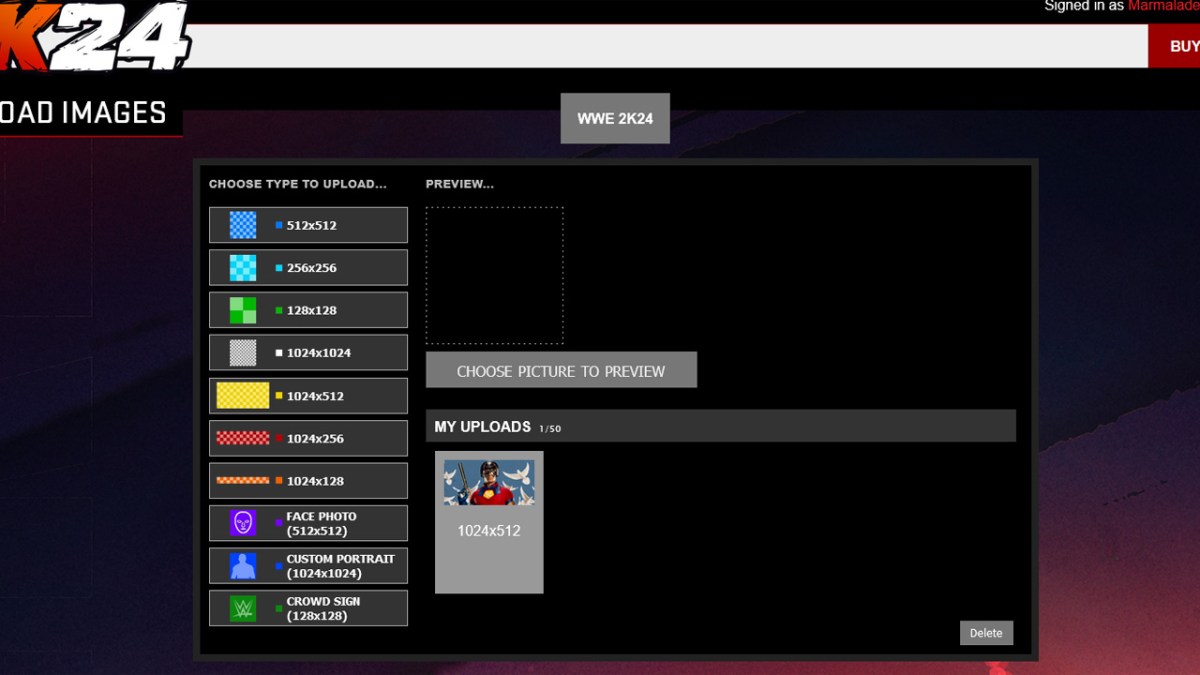1200x675 pixels.
Task: Select the 1024x256 red upload type
Action: click(x=307, y=438)
